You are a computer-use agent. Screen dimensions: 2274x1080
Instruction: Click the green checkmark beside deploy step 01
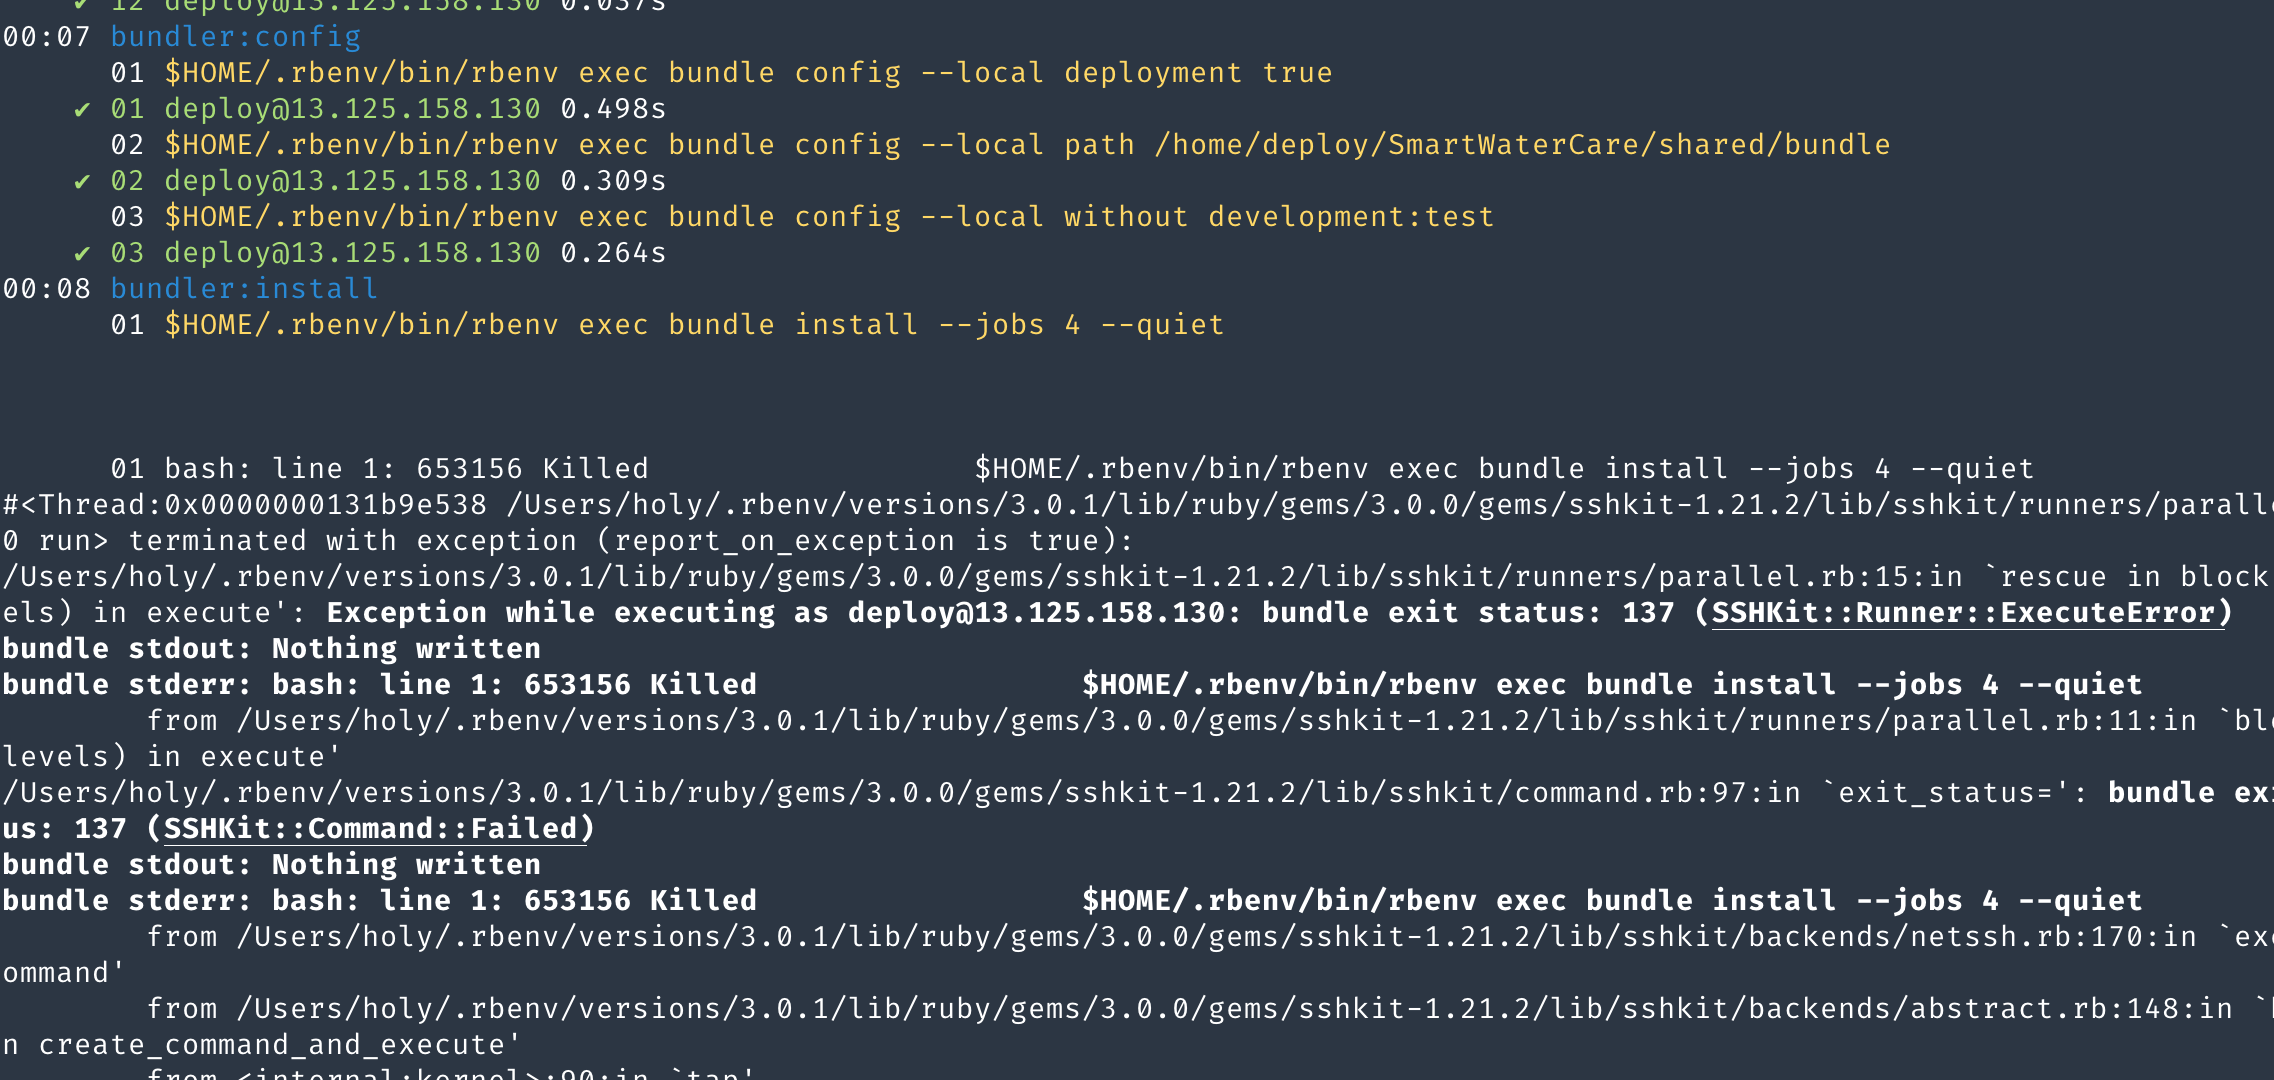pyautogui.click(x=85, y=108)
